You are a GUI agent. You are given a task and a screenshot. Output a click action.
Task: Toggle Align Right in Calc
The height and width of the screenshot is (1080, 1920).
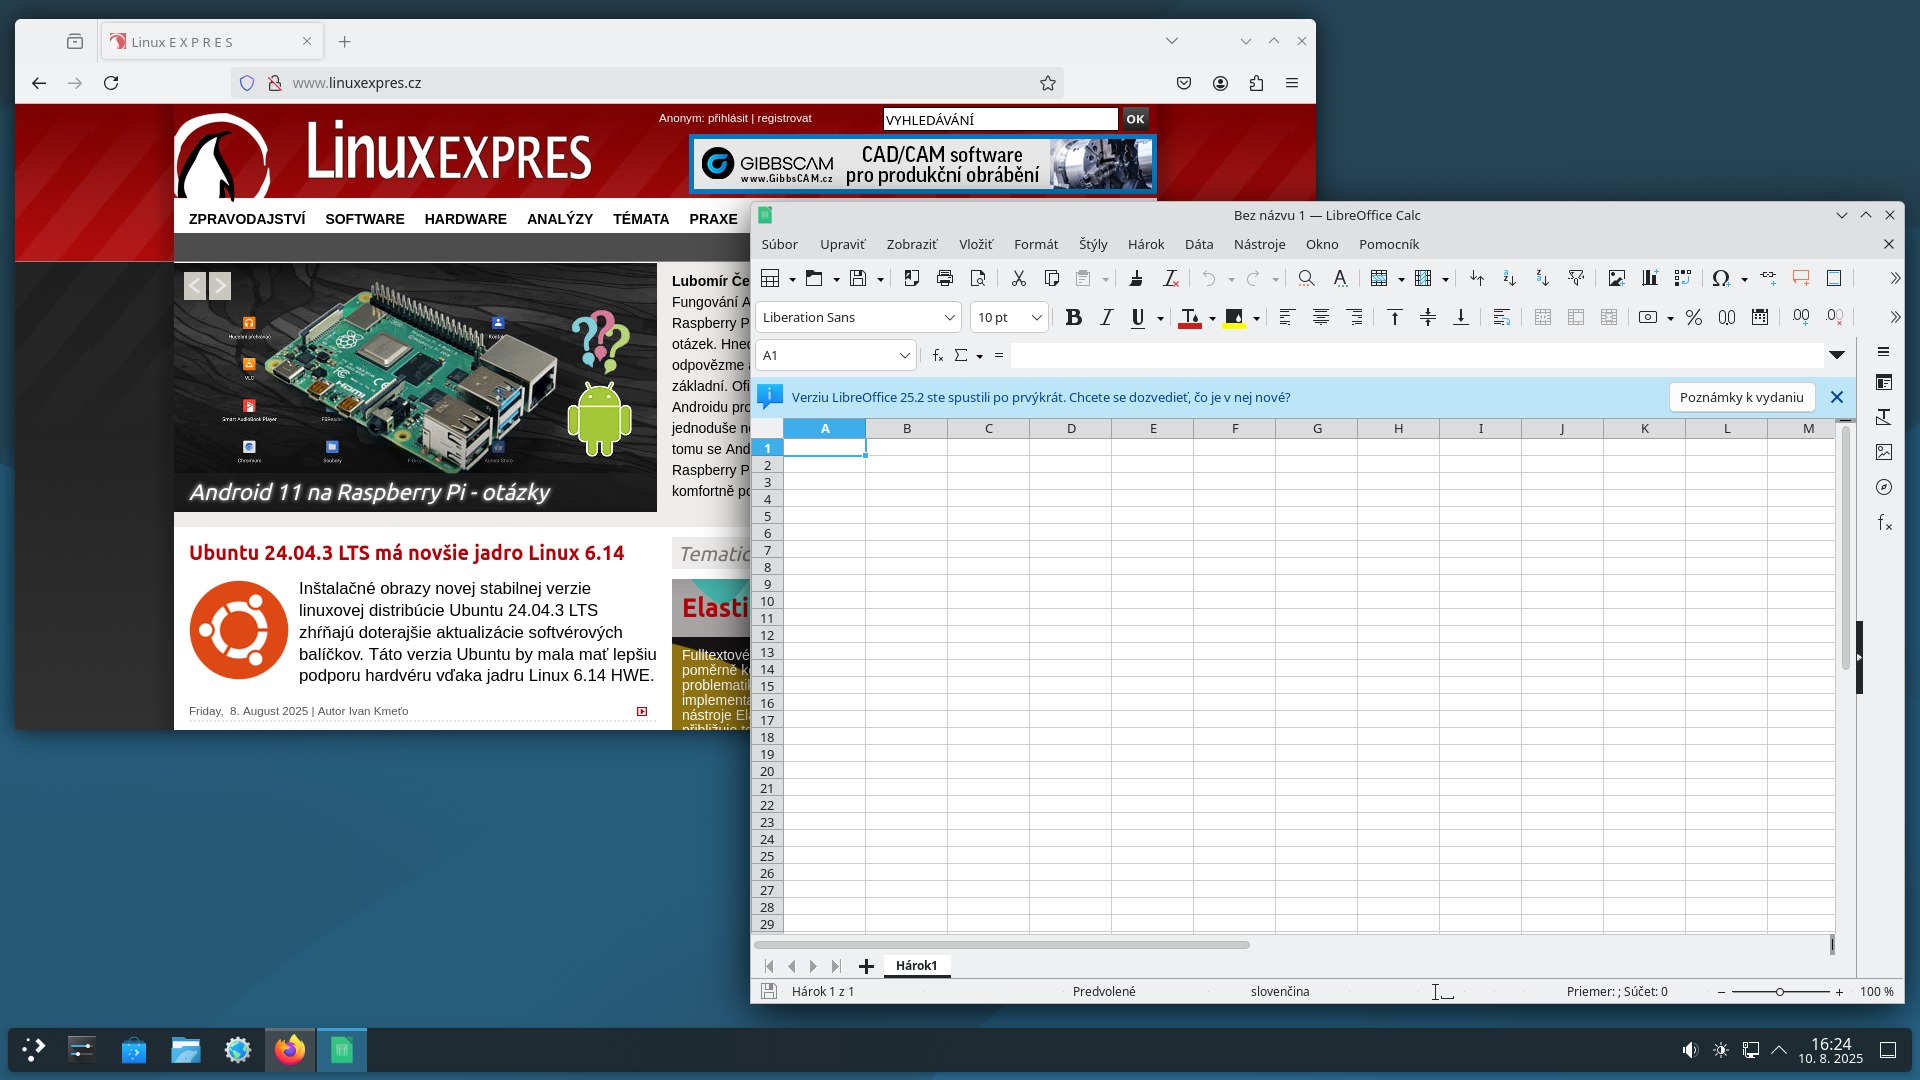[x=1354, y=318]
